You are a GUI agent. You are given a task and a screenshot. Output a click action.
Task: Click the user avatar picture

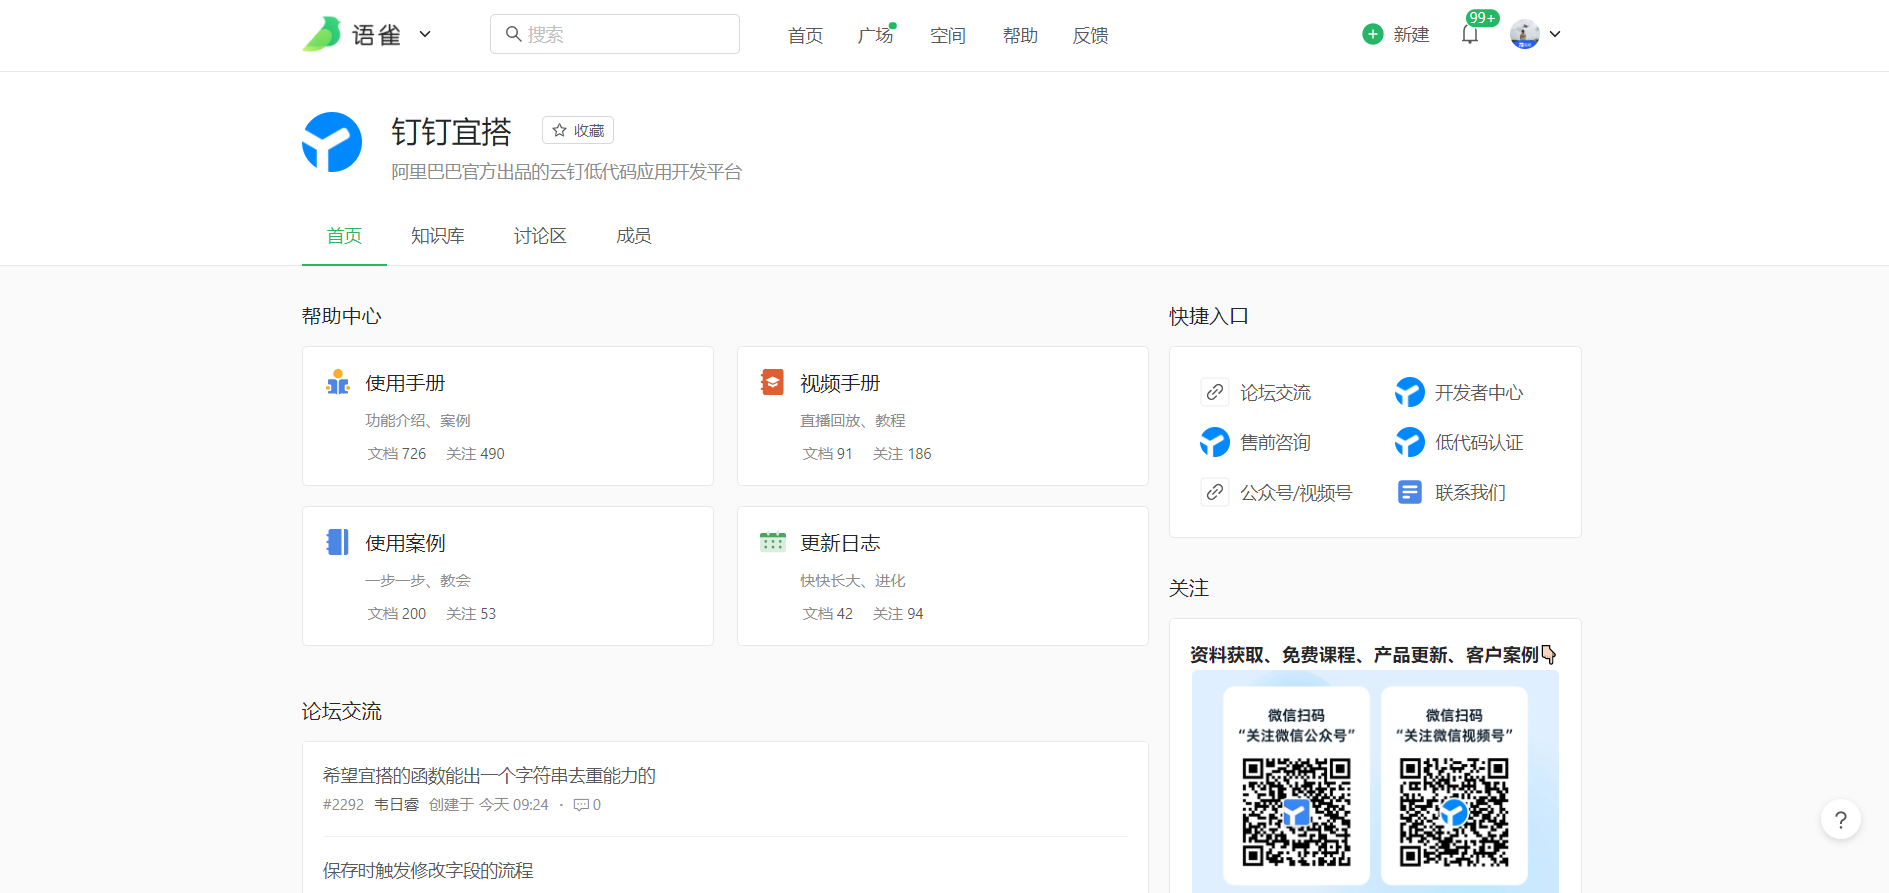pos(1524,34)
